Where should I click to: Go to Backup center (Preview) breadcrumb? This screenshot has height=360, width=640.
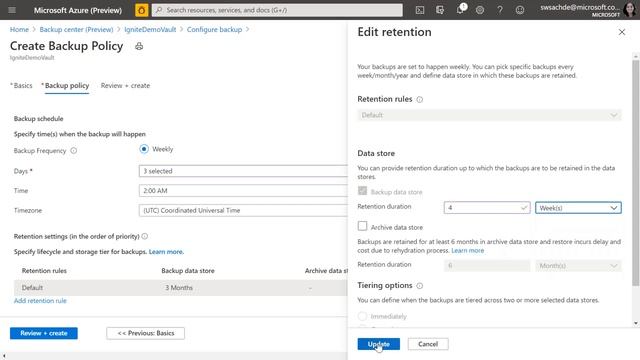tap(76, 29)
